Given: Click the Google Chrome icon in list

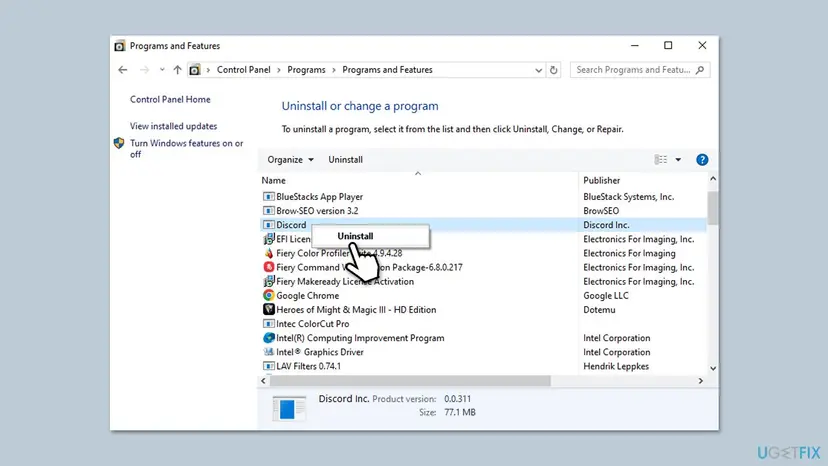Looking at the screenshot, I should pos(268,296).
